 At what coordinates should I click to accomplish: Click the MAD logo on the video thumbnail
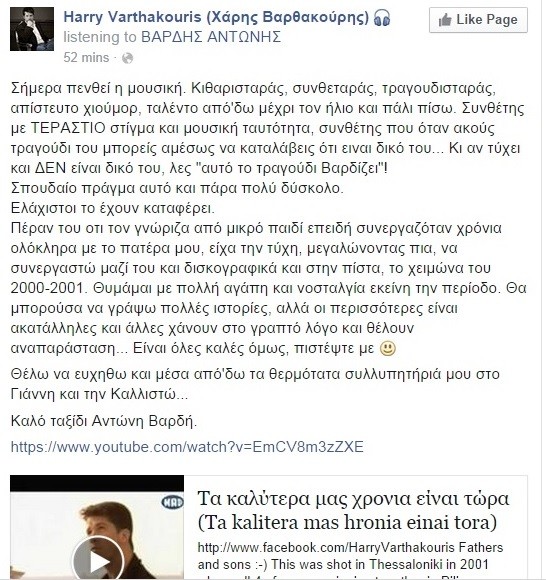click(172, 502)
